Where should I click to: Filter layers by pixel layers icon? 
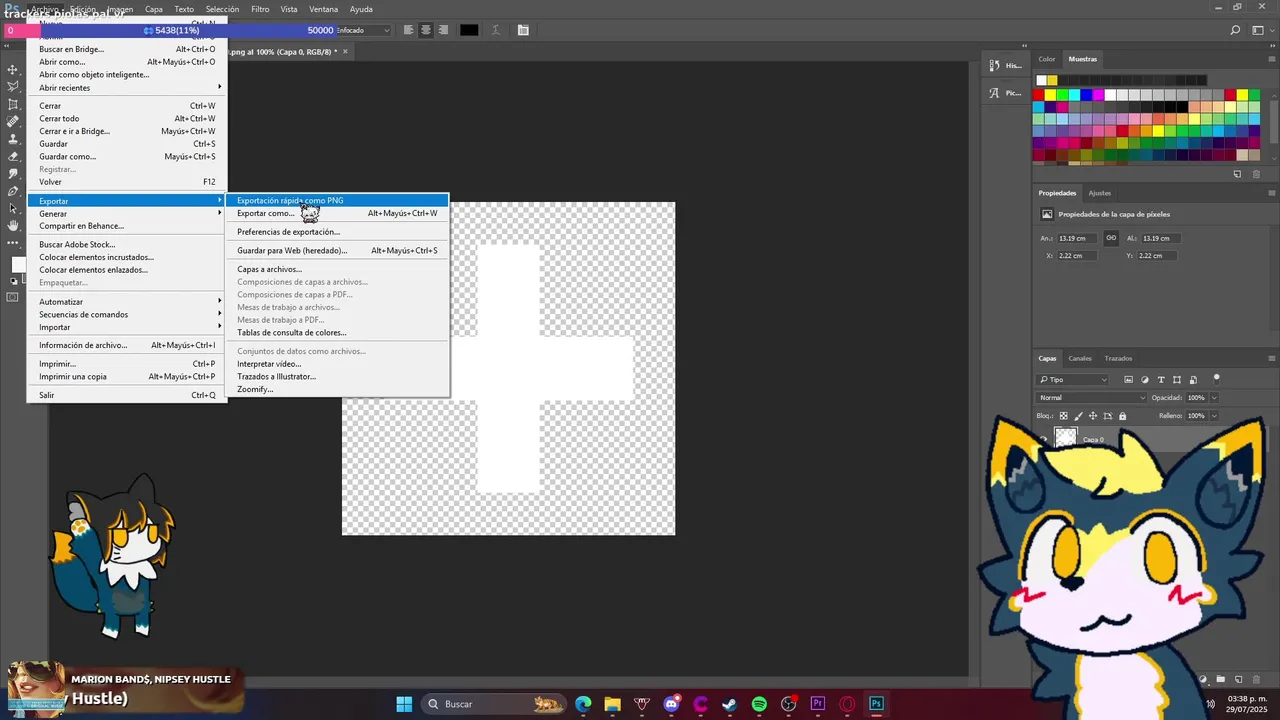point(1129,380)
